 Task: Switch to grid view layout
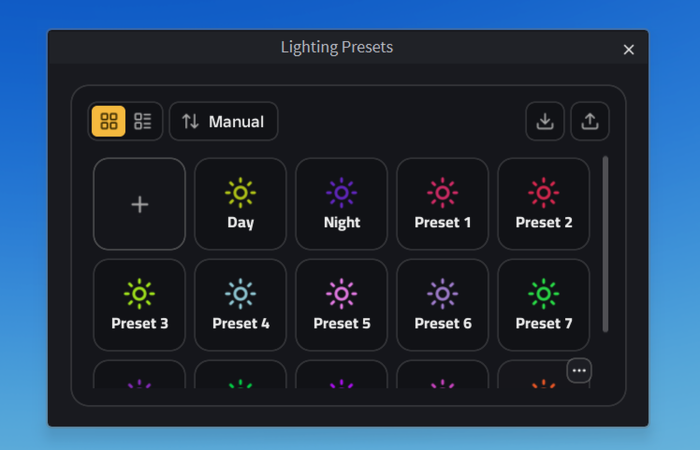(108, 121)
